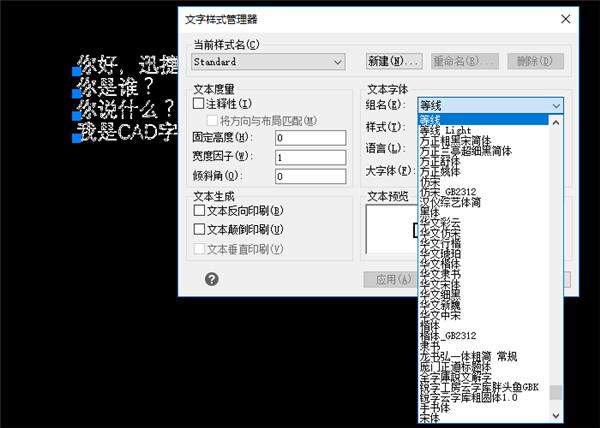Screen dimensions: 600x428
Task: Open the 当前样式名 Standard dropdown
Action: point(268,62)
